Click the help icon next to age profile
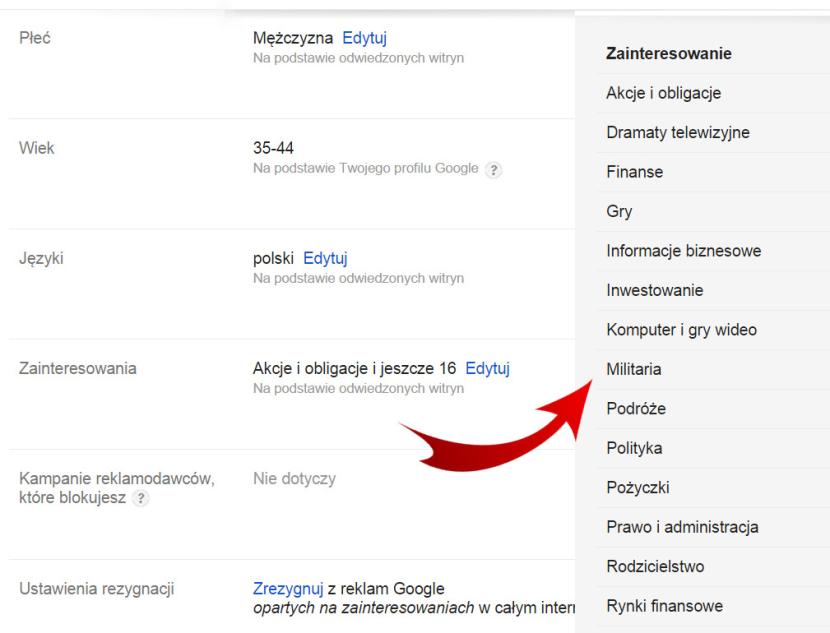The width and height of the screenshot is (830, 633). pyautogui.click(x=493, y=170)
